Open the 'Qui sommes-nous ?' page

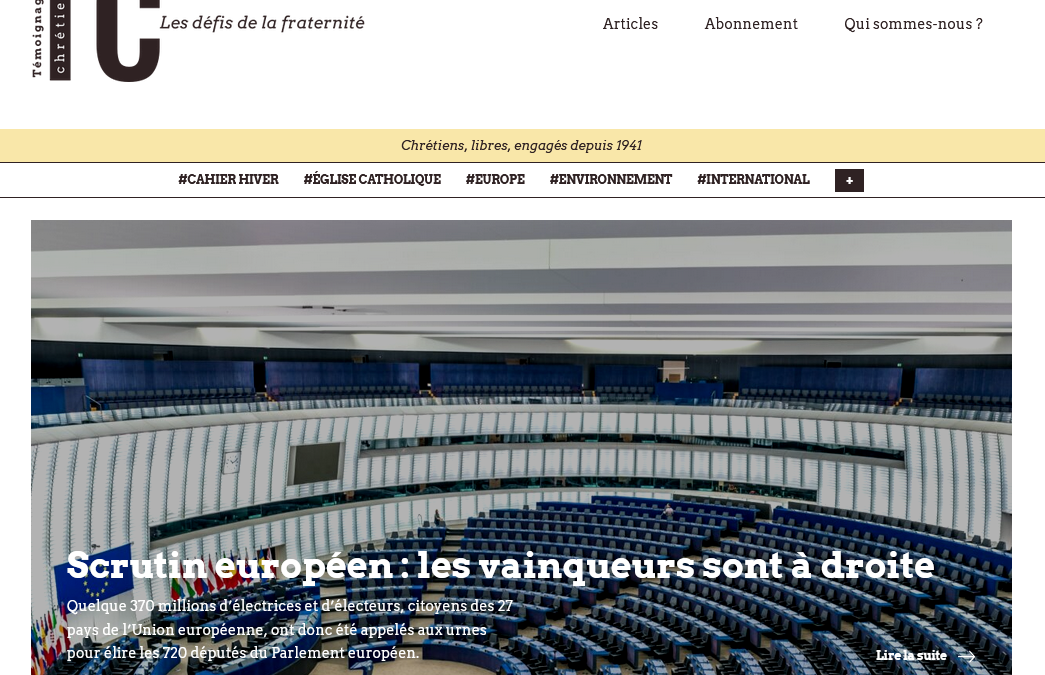coord(913,24)
